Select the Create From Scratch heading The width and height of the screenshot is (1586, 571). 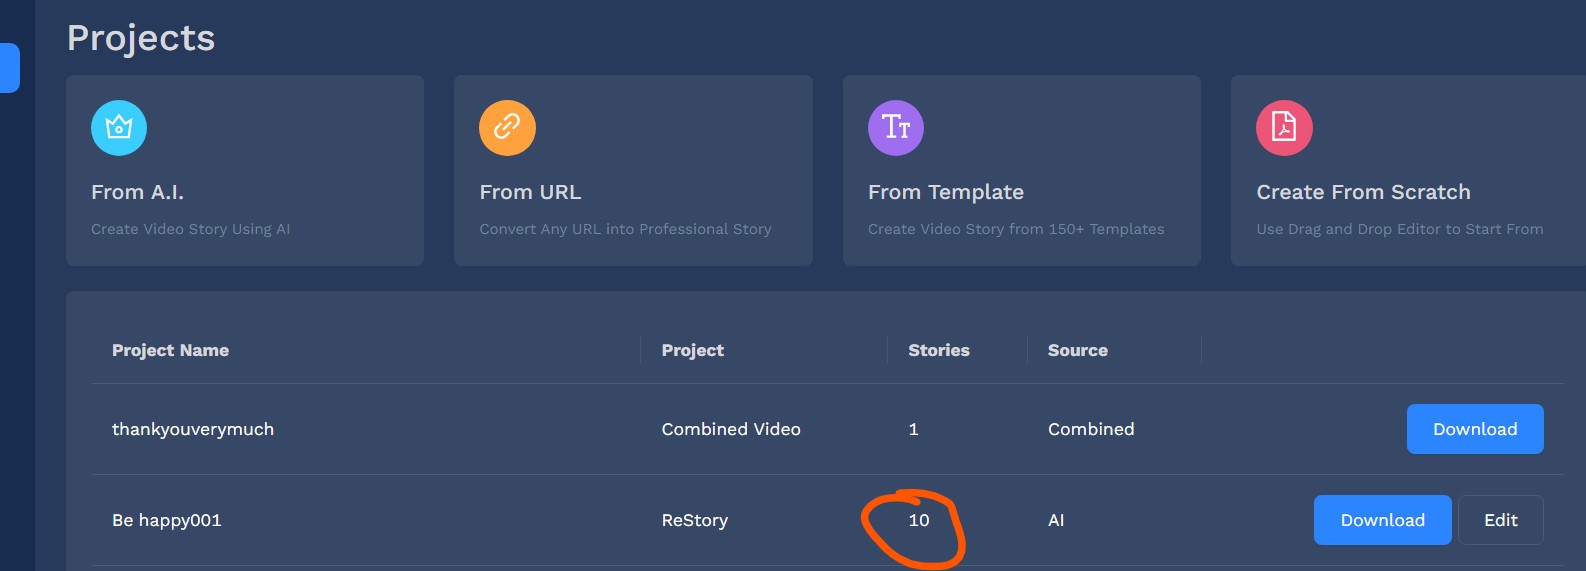pos(1363,192)
